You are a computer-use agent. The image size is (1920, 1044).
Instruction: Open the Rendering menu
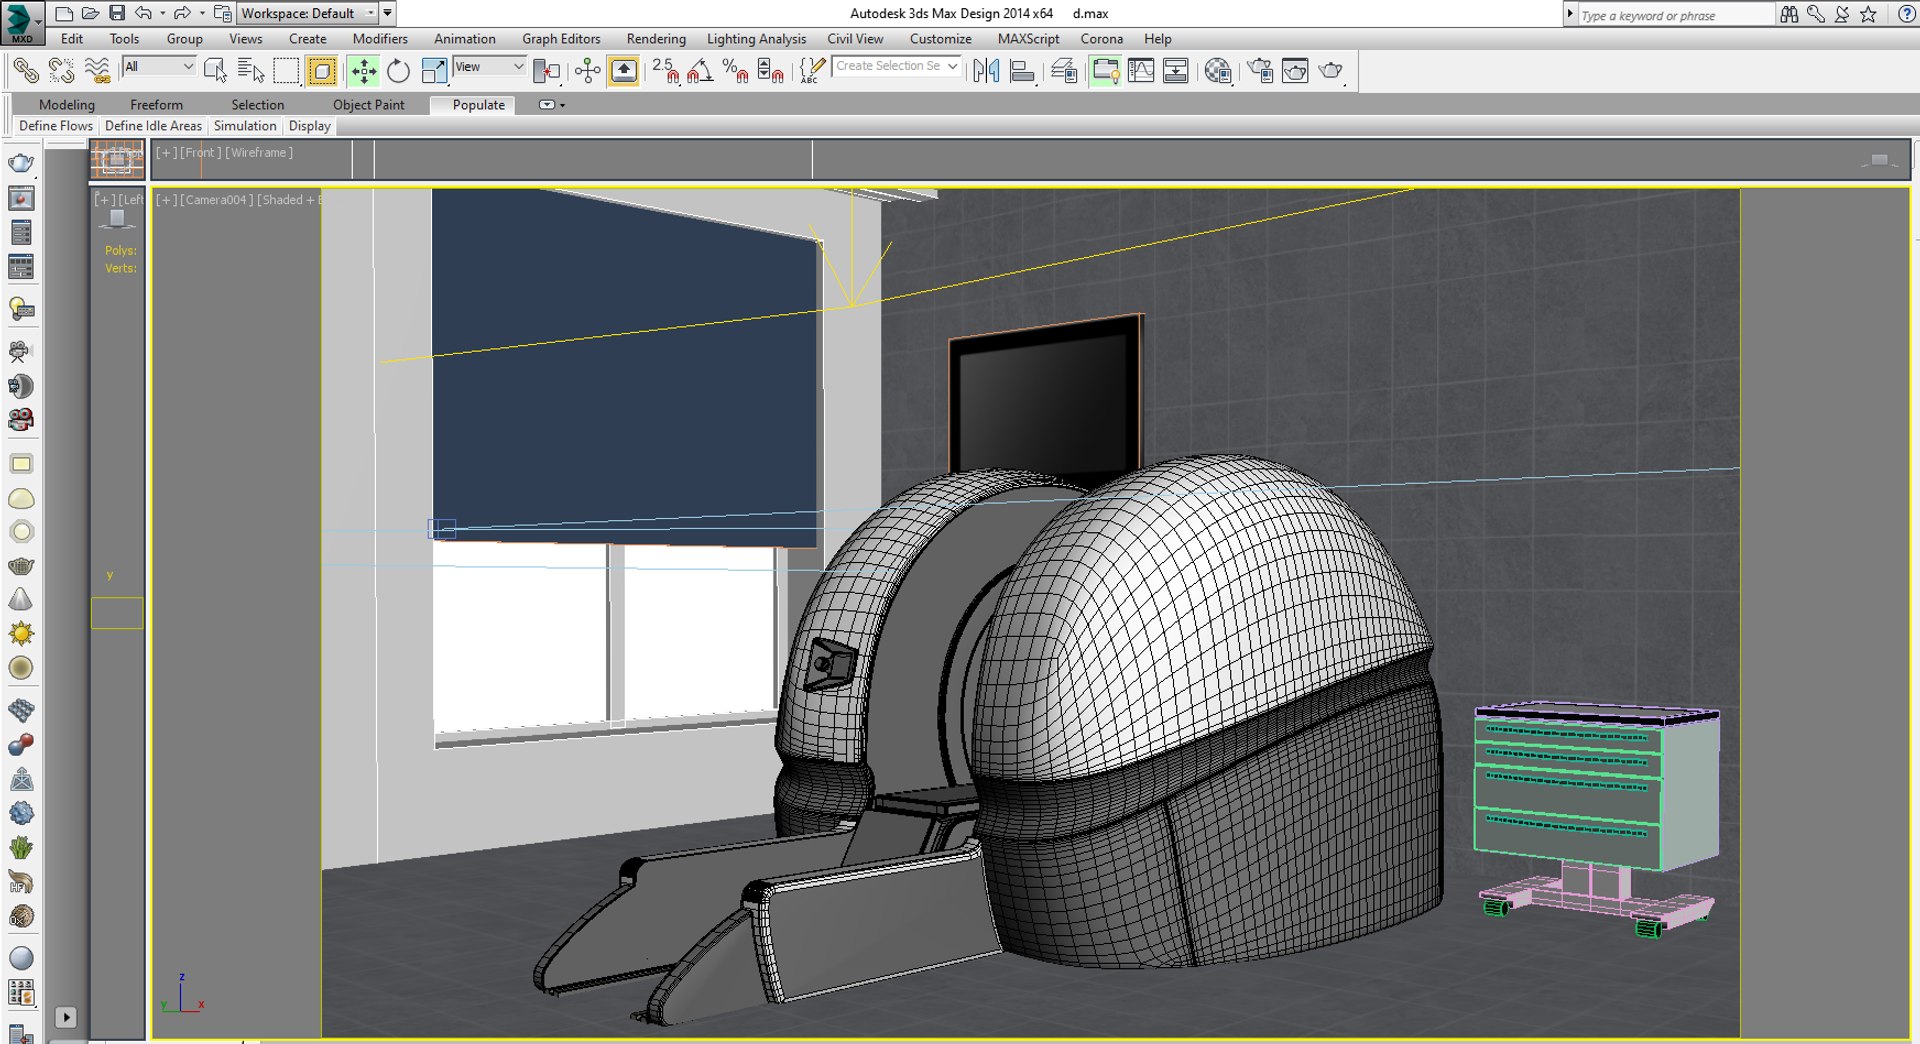coord(656,39)
